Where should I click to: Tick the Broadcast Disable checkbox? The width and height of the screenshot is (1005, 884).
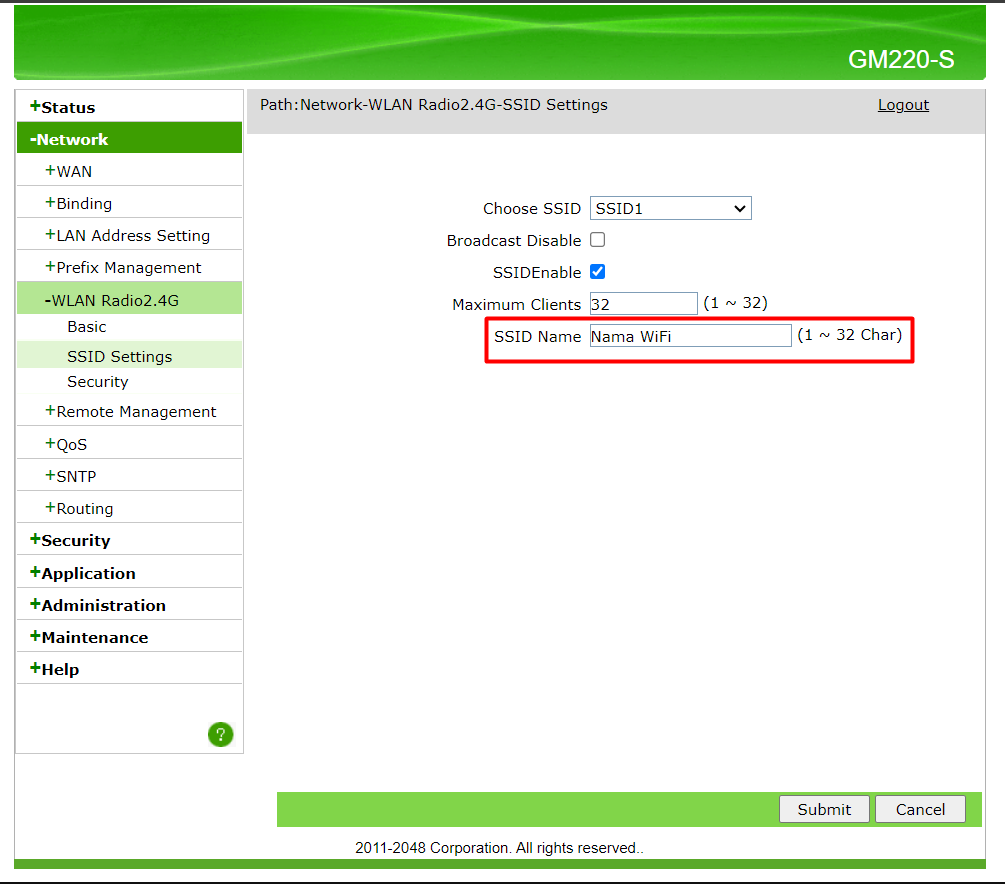point(597,240)
